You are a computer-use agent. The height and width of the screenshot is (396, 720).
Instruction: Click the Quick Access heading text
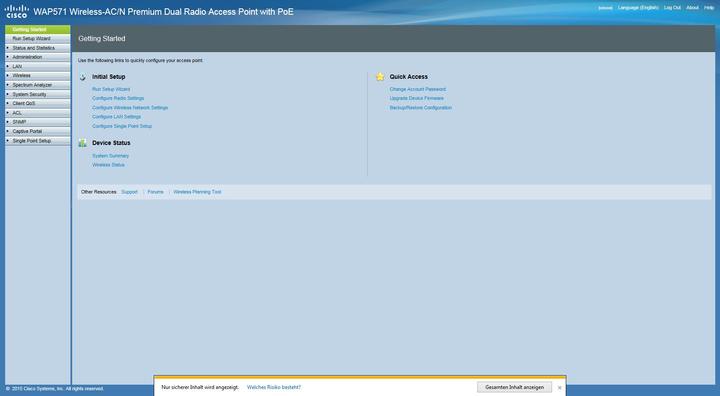click(x=409, y=77)
